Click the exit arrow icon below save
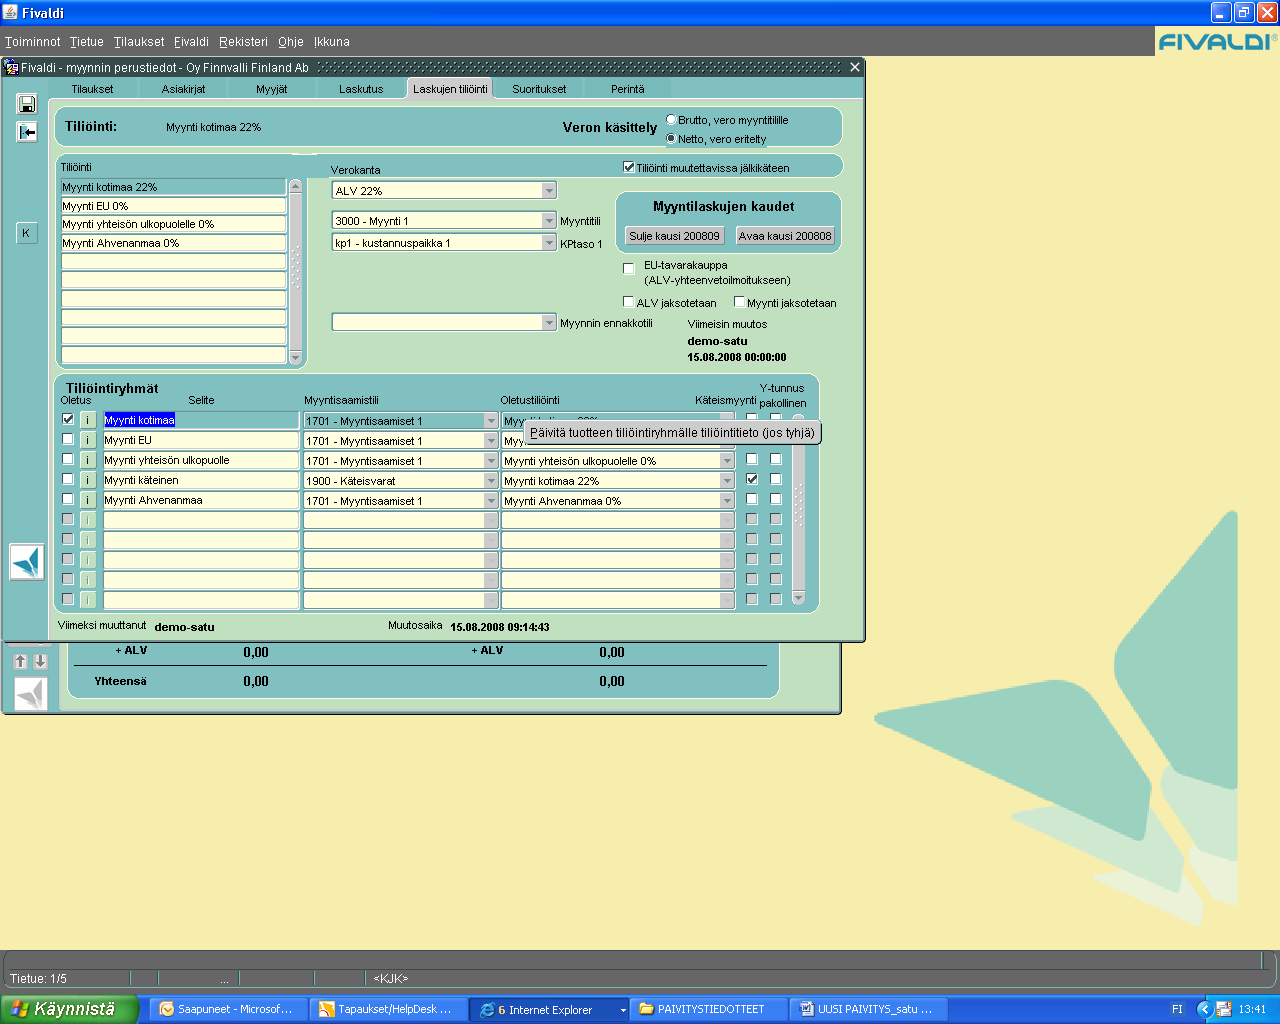Screen dimensions: 1280x1024 click(x=27, y=132)
